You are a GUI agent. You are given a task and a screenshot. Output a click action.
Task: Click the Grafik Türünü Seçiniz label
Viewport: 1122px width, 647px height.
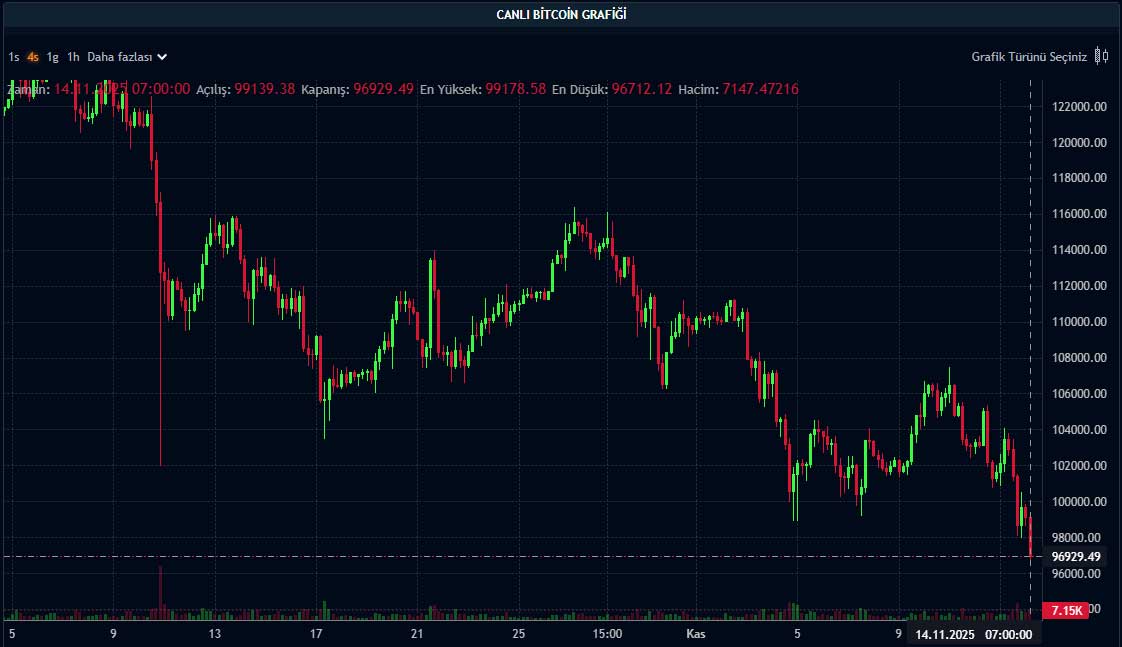click(x=1030, y=56)
